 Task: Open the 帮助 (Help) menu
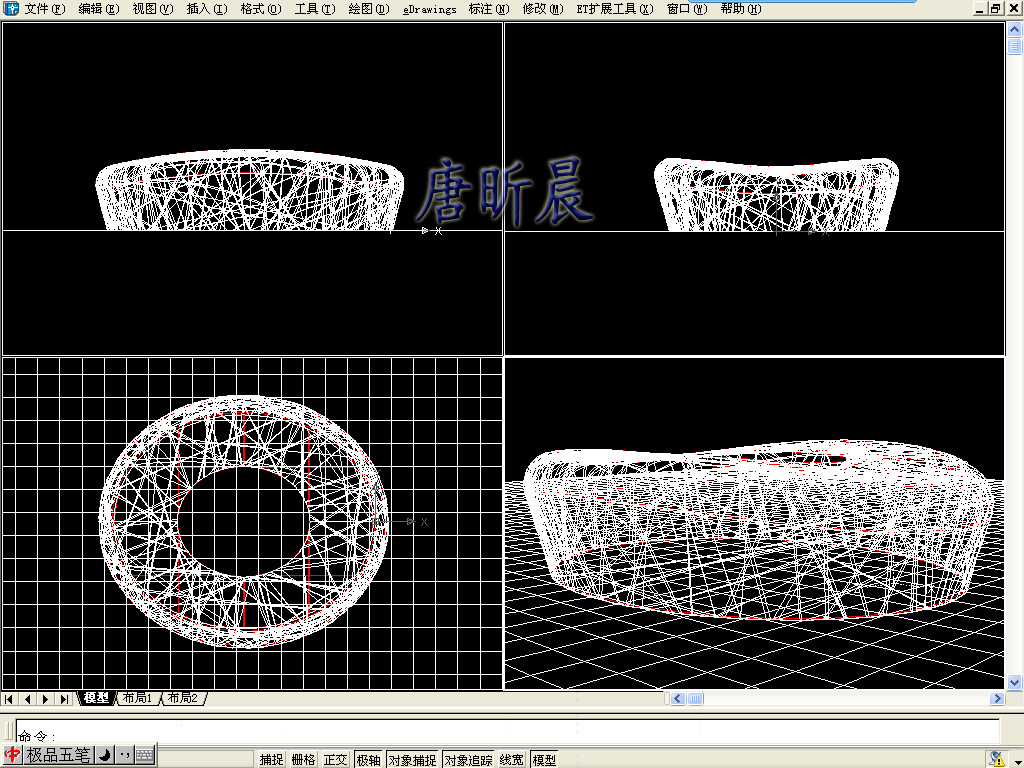(741, 8)
